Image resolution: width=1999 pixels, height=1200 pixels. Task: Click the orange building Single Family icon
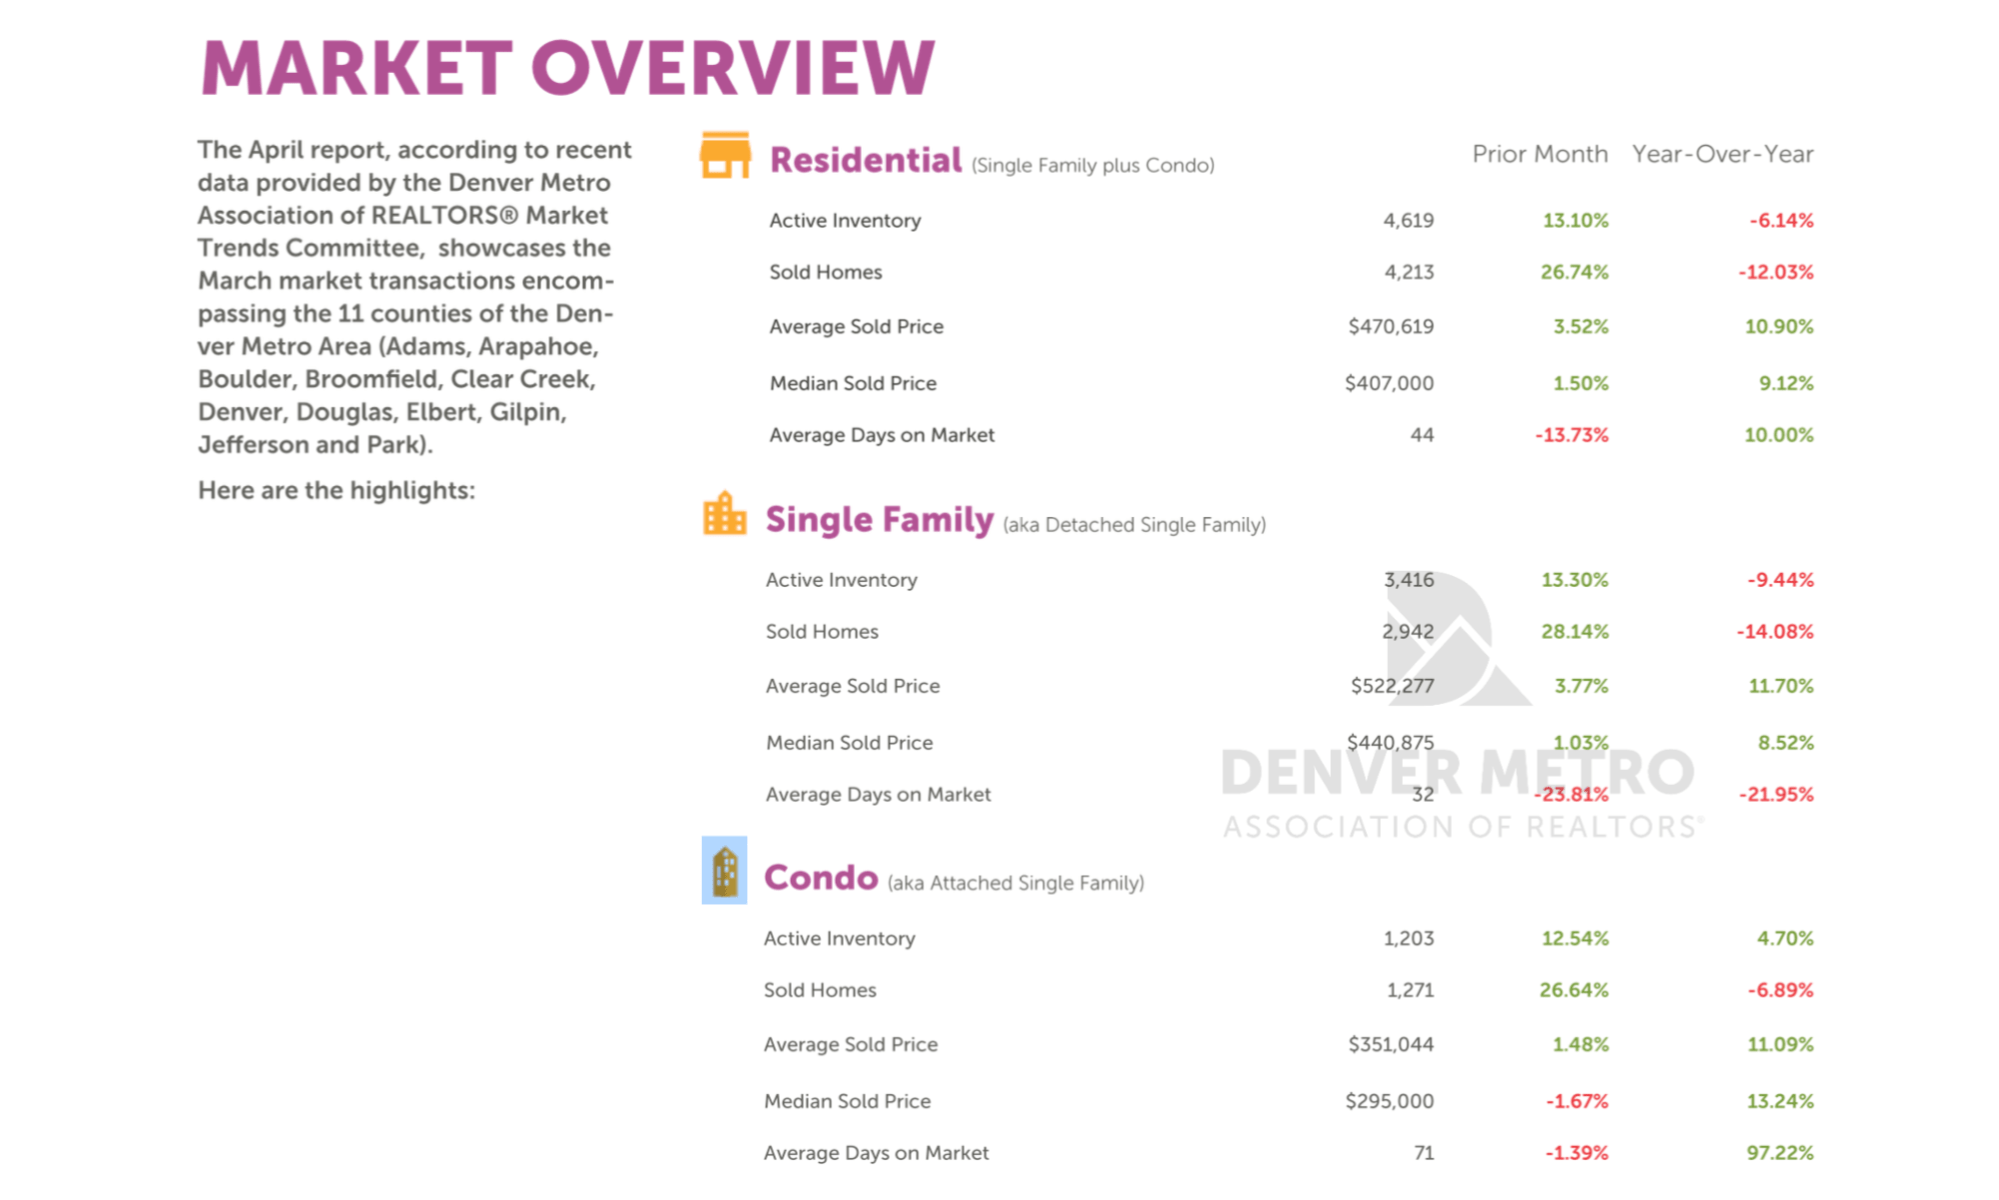click(x=724, y=514)
